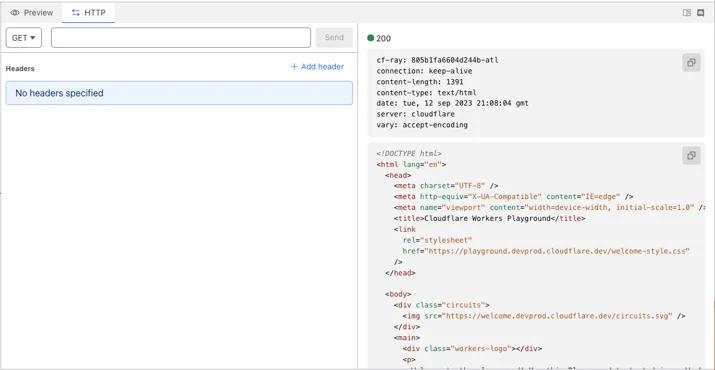Click the 'content-type: text/html' line
This screenshot has height=370, width=715.
pos(426,93)
